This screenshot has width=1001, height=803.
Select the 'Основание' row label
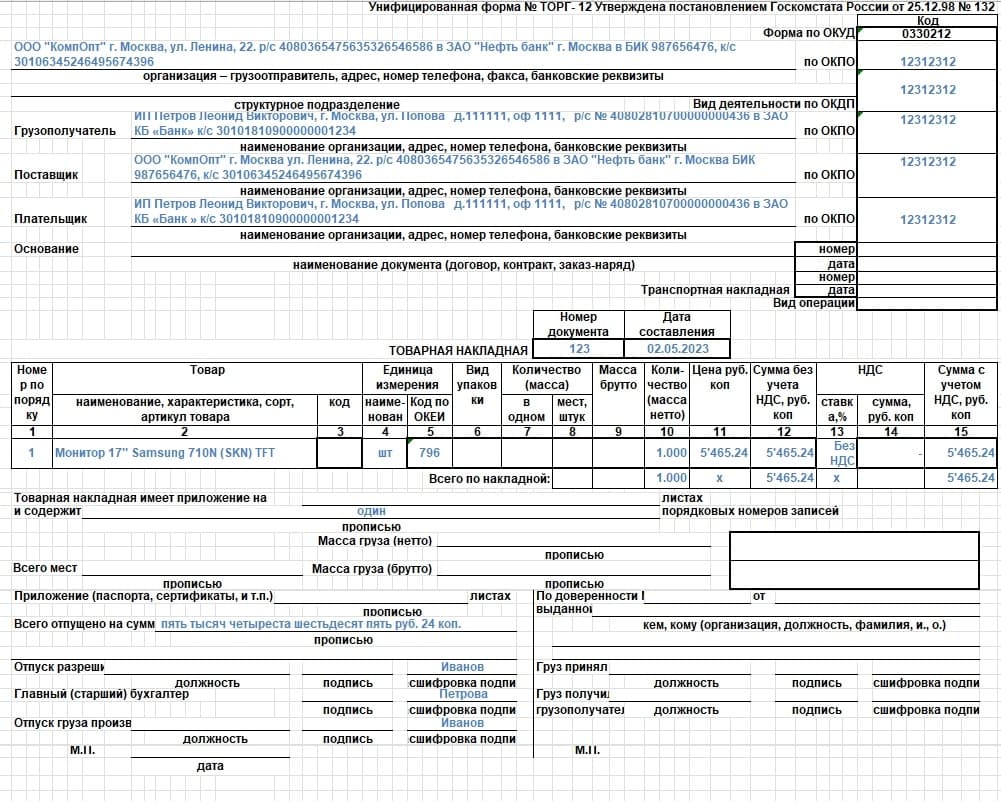(x=47, y=248)
